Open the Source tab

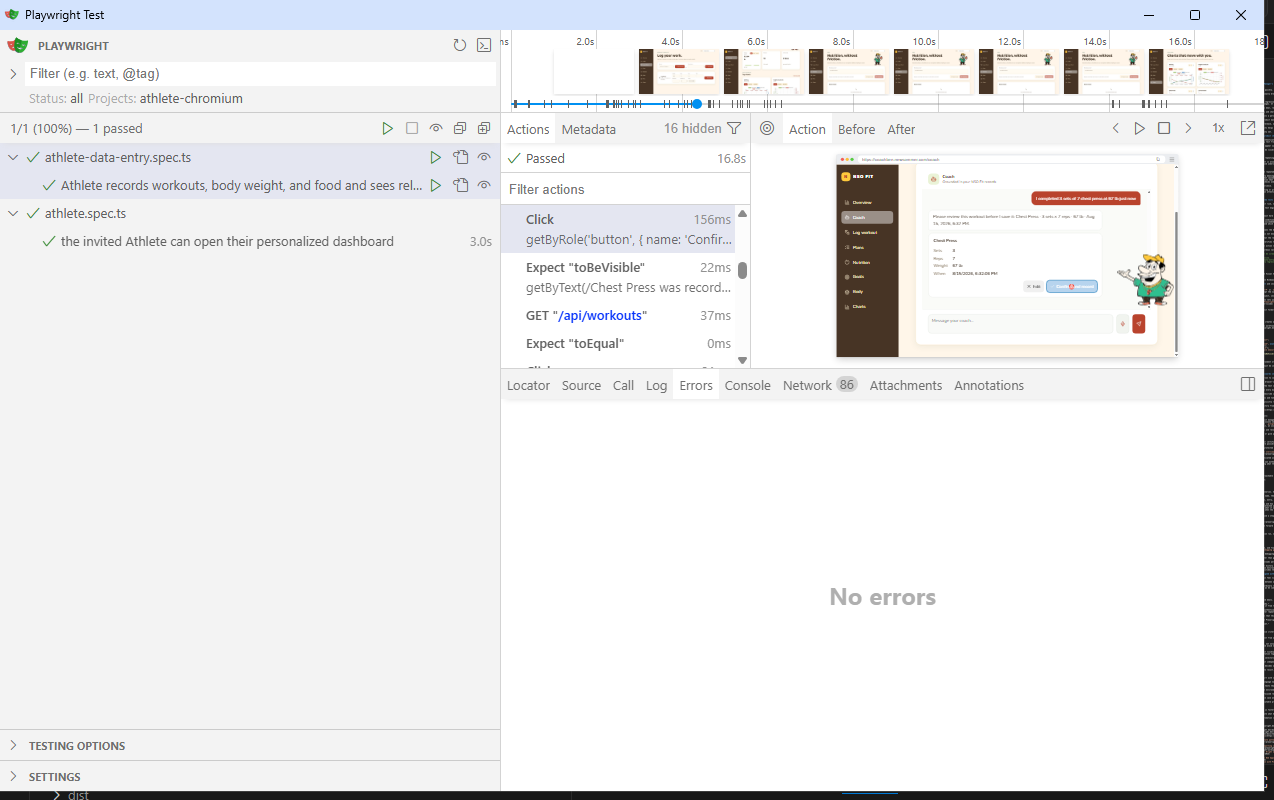[581, 385]
